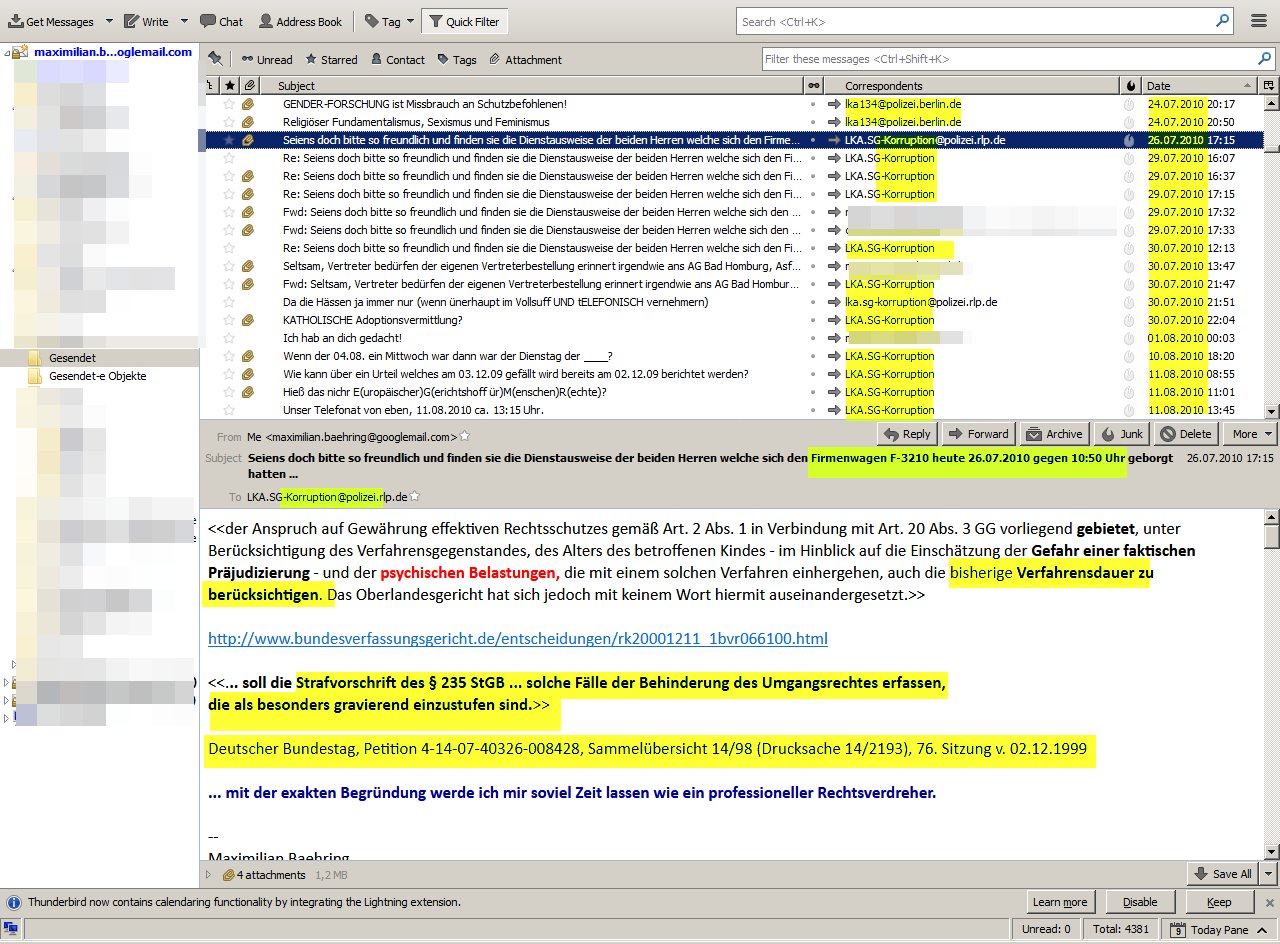The height and width of the screenshot is (944, 1280).
Task: Filter messages by Unread
Action: (x=267, y=60)
